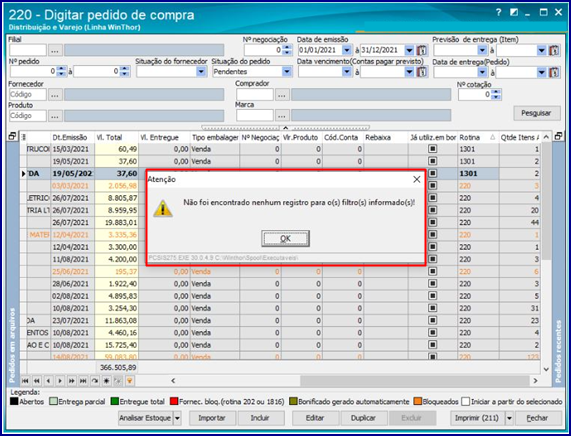Screen dimensions: 571x436
Task: Toggle Já utiliz.em bor checkbox in 02/08/2021 row
Action: click(432, 296)
